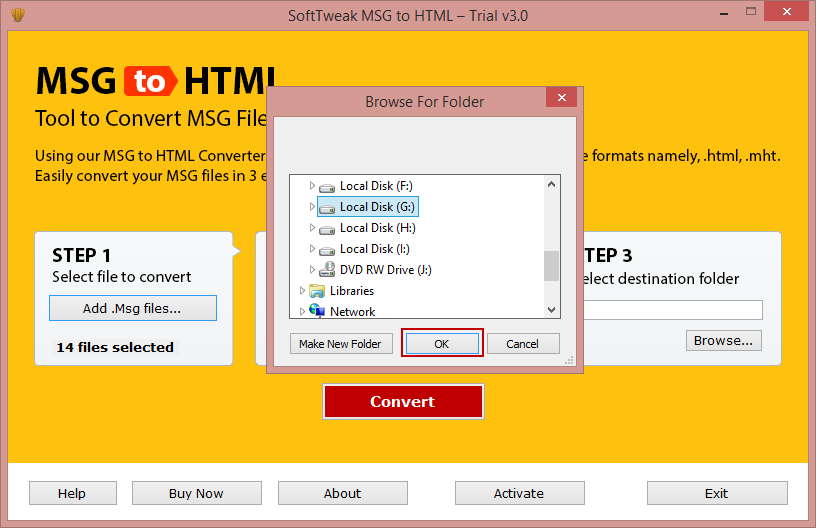Select Local Disk (H:) label in folder tree
Screen dimensions: 816x528
(x=378, y=228)
